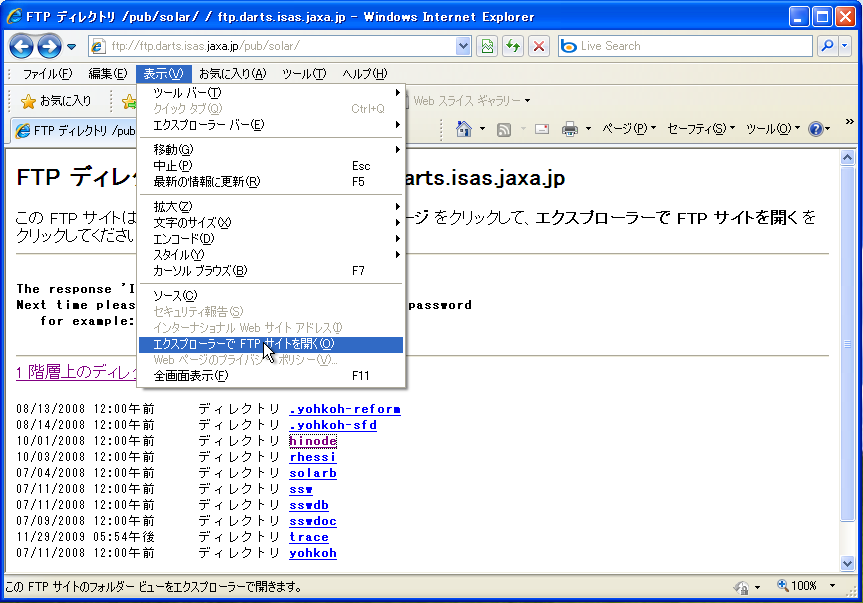The width and height of the screenshot is (863, 603).
Task: Click the Print icon in command bar
Action: pos(570,129)
